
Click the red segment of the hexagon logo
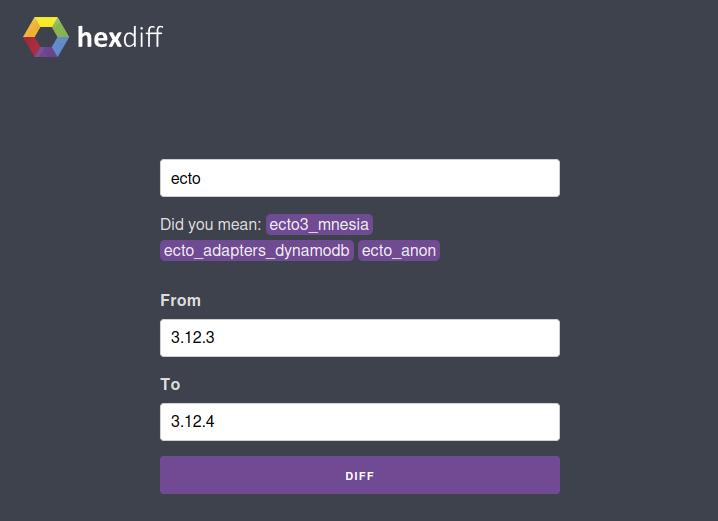click(x=31, y=46)
